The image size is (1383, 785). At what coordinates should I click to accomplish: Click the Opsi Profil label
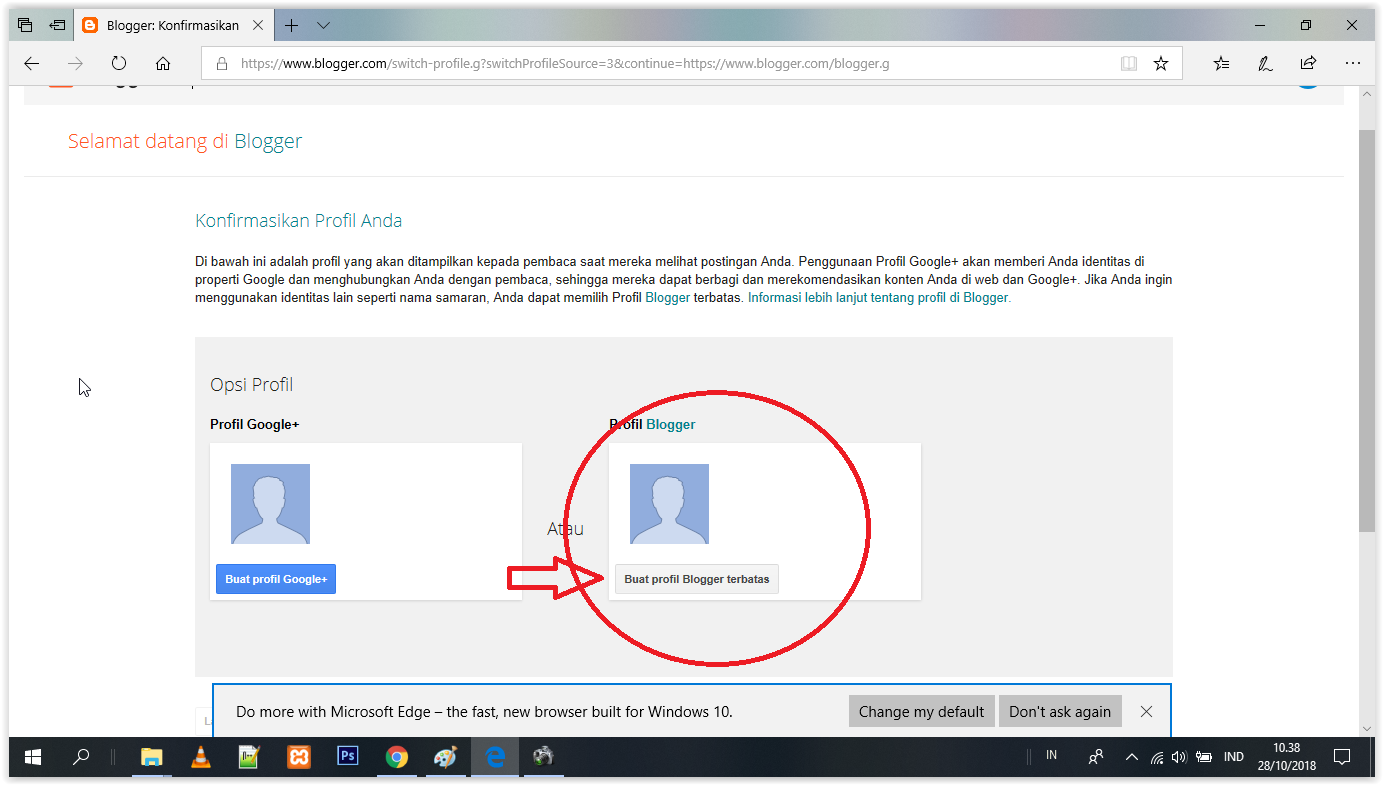click(251, 385)
